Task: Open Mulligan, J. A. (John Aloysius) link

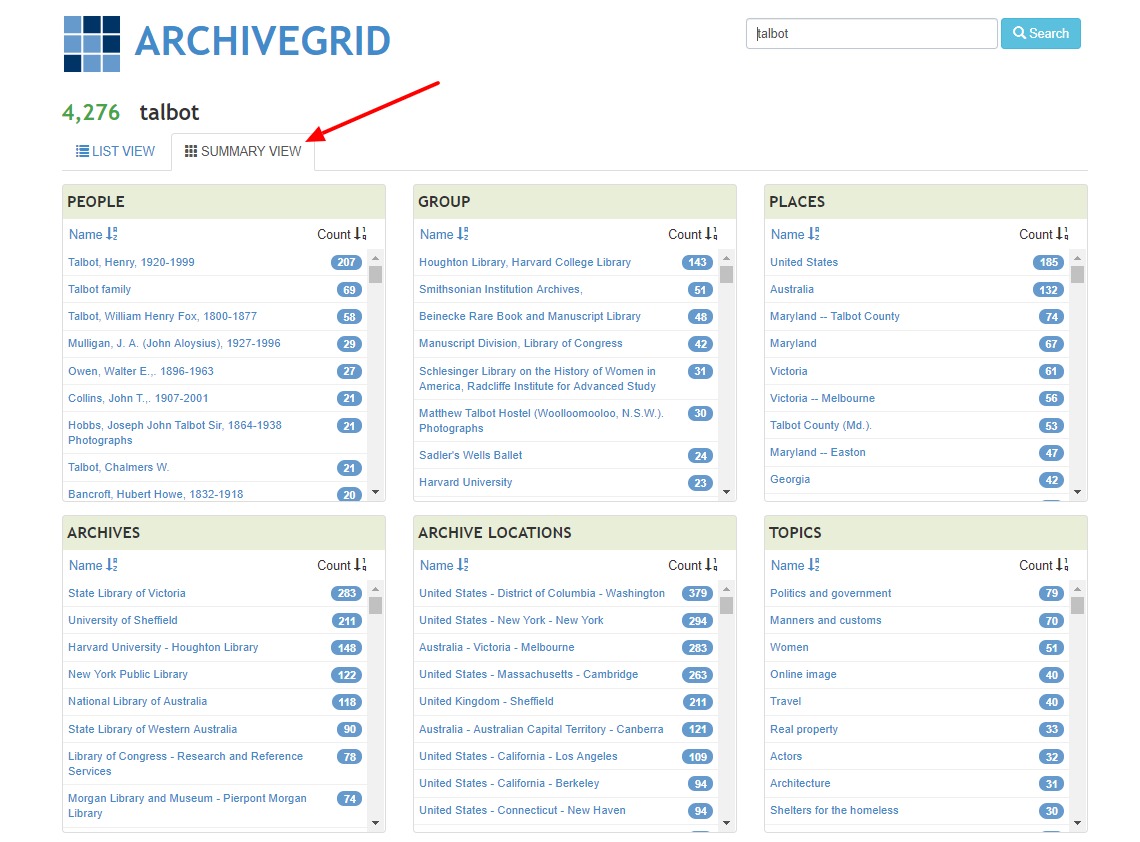Action: tap(174, 343)
